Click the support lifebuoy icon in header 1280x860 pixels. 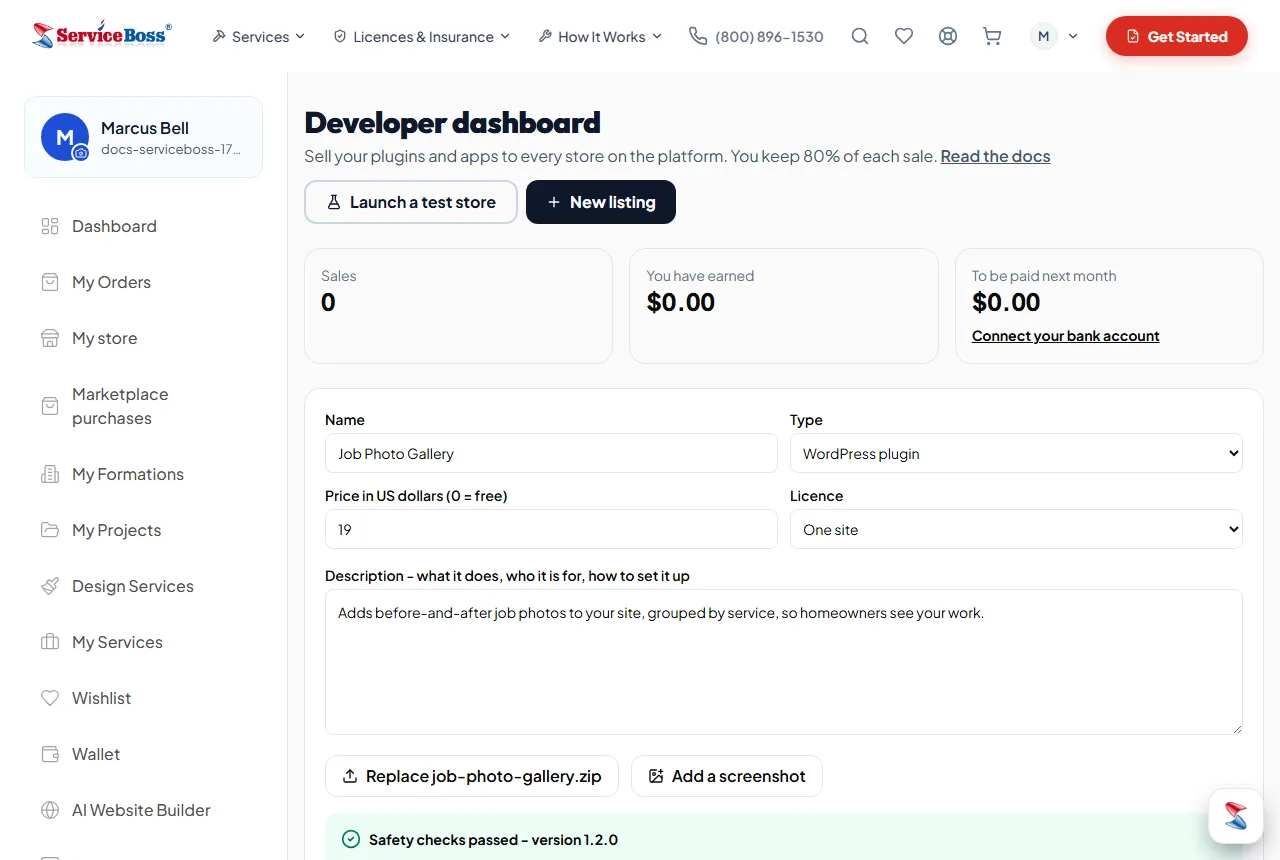(x=948, y=36)
